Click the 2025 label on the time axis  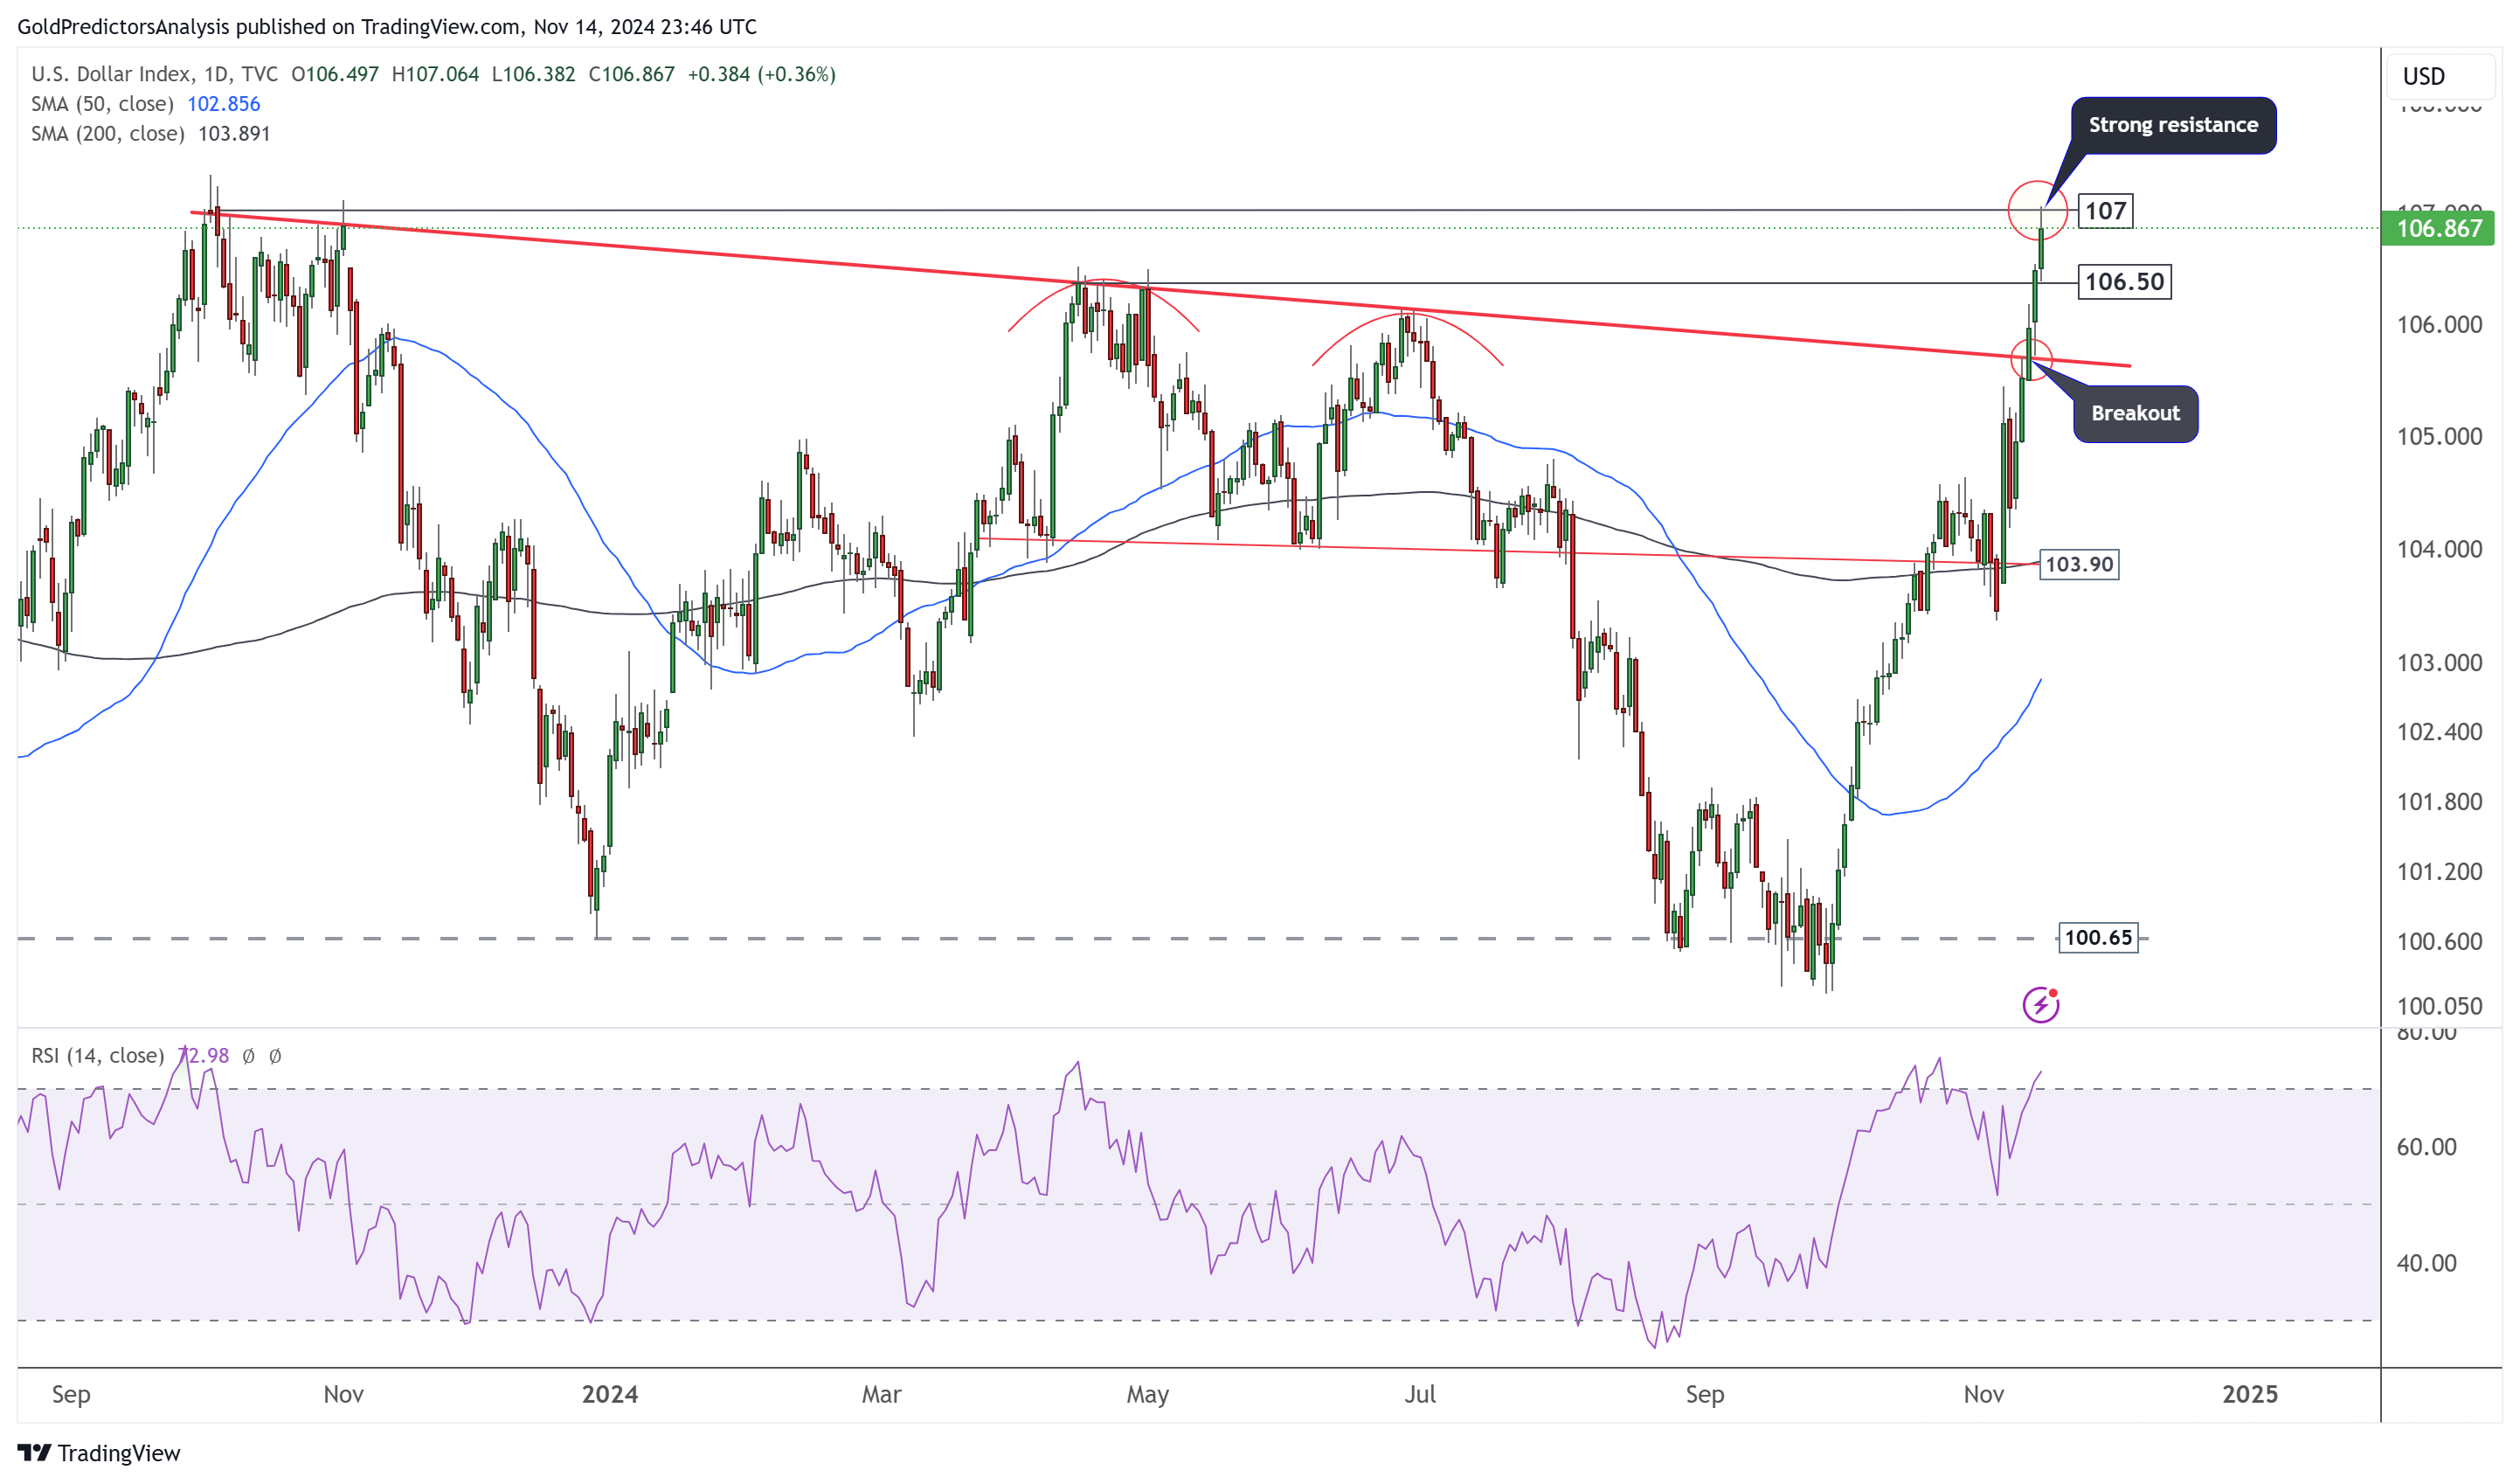(2249, 1394)
